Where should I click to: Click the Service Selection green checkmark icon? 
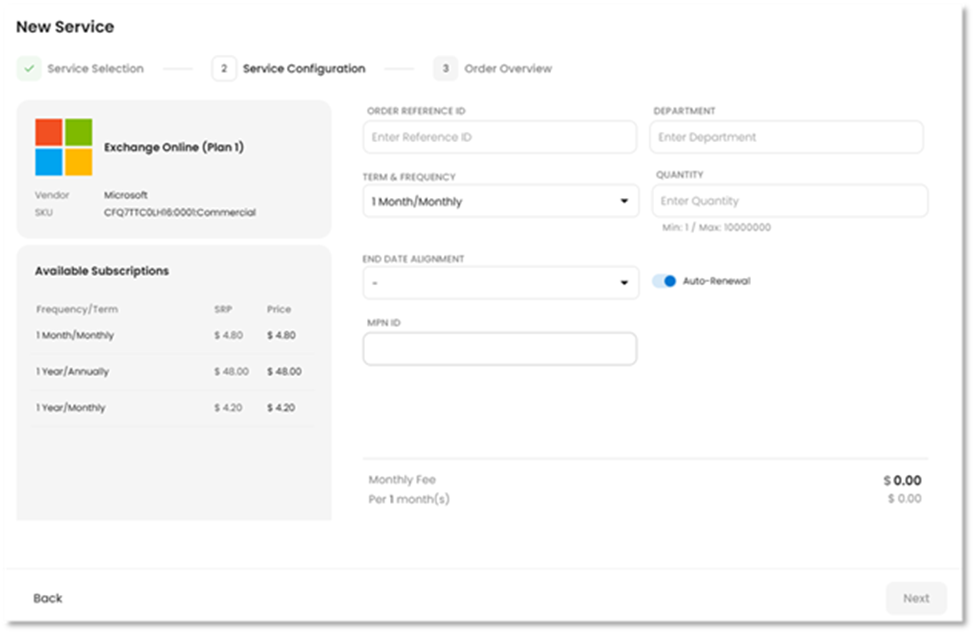point(29,68)
